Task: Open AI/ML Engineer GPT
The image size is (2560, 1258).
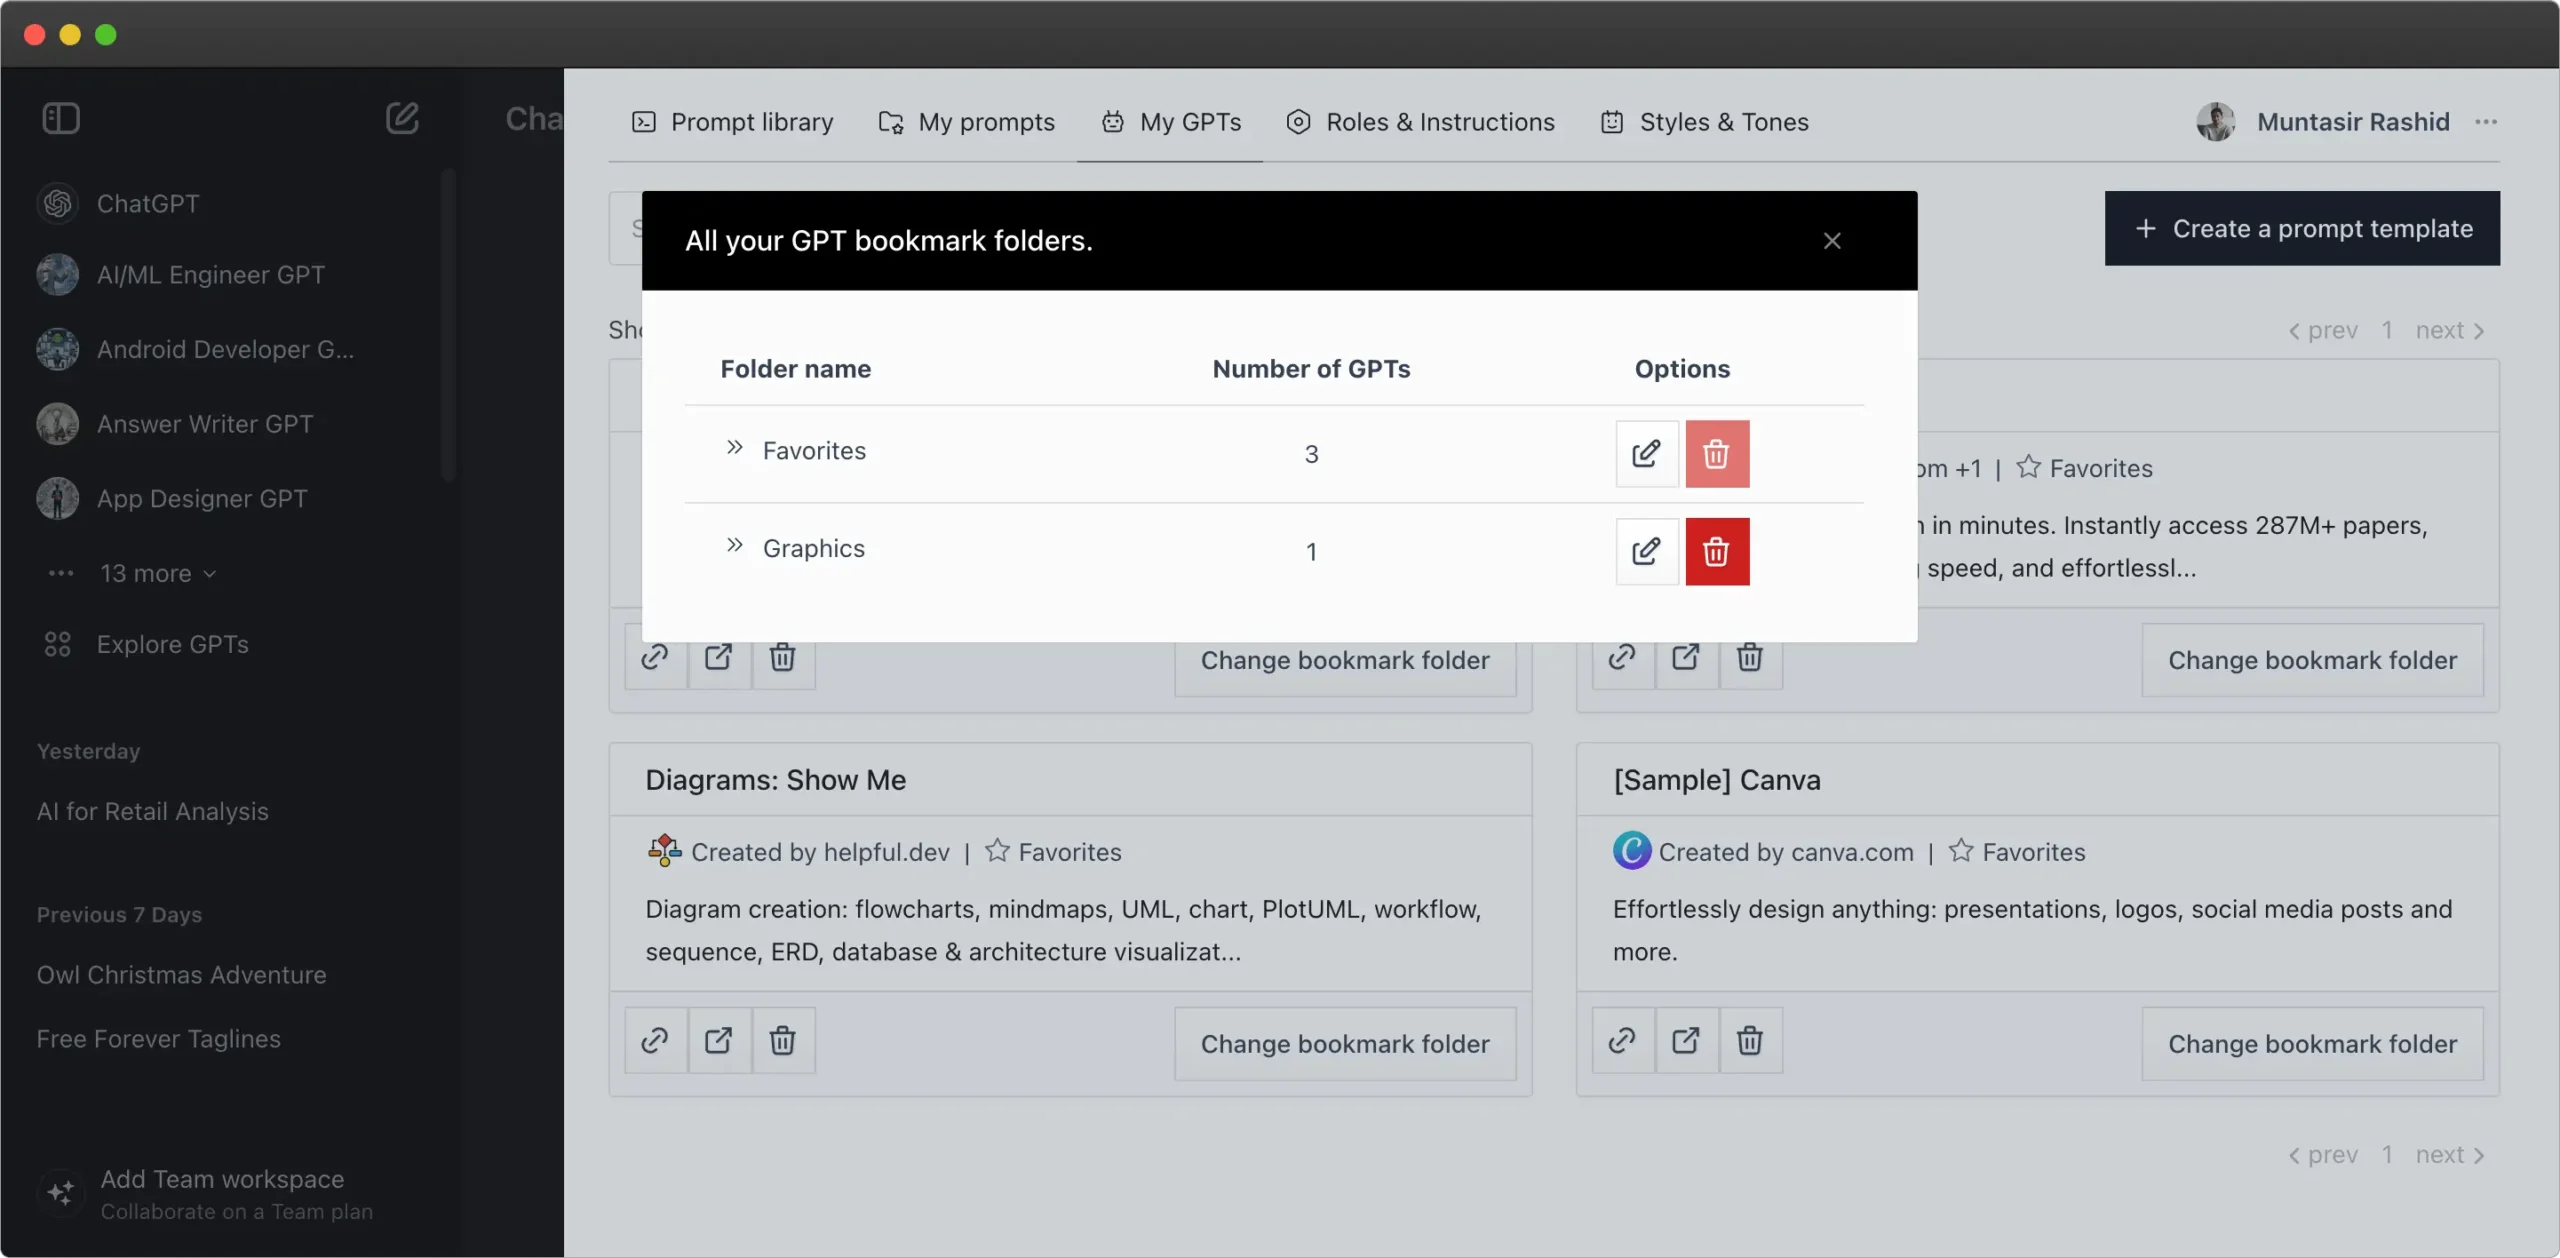Action: click(181, 275)
